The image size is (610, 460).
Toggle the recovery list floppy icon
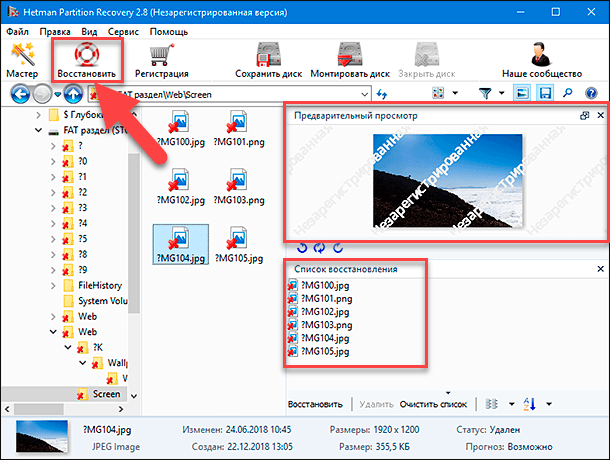[545, 93]
